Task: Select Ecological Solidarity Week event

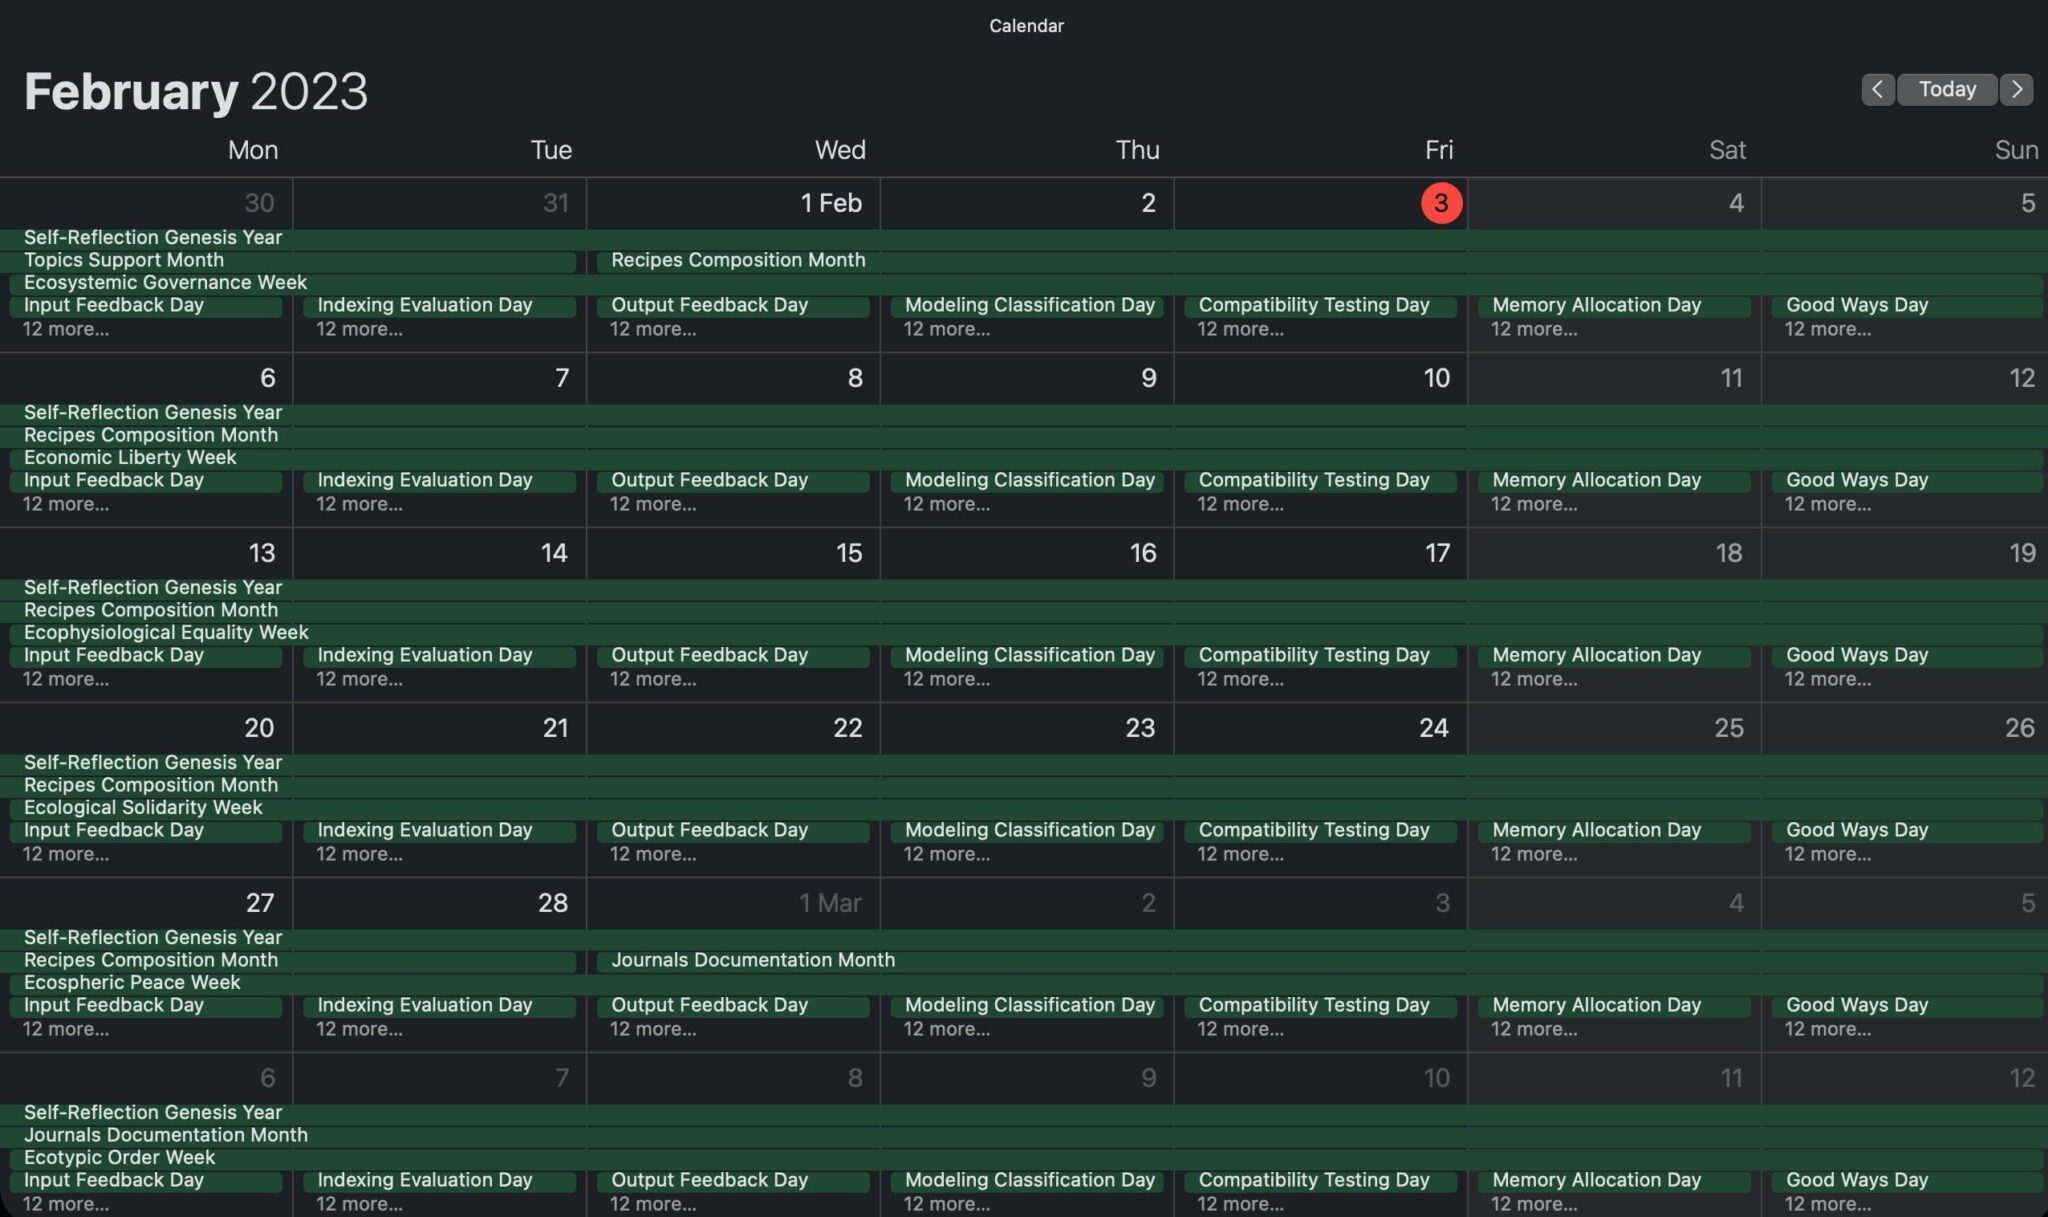Action: [143, 808]
